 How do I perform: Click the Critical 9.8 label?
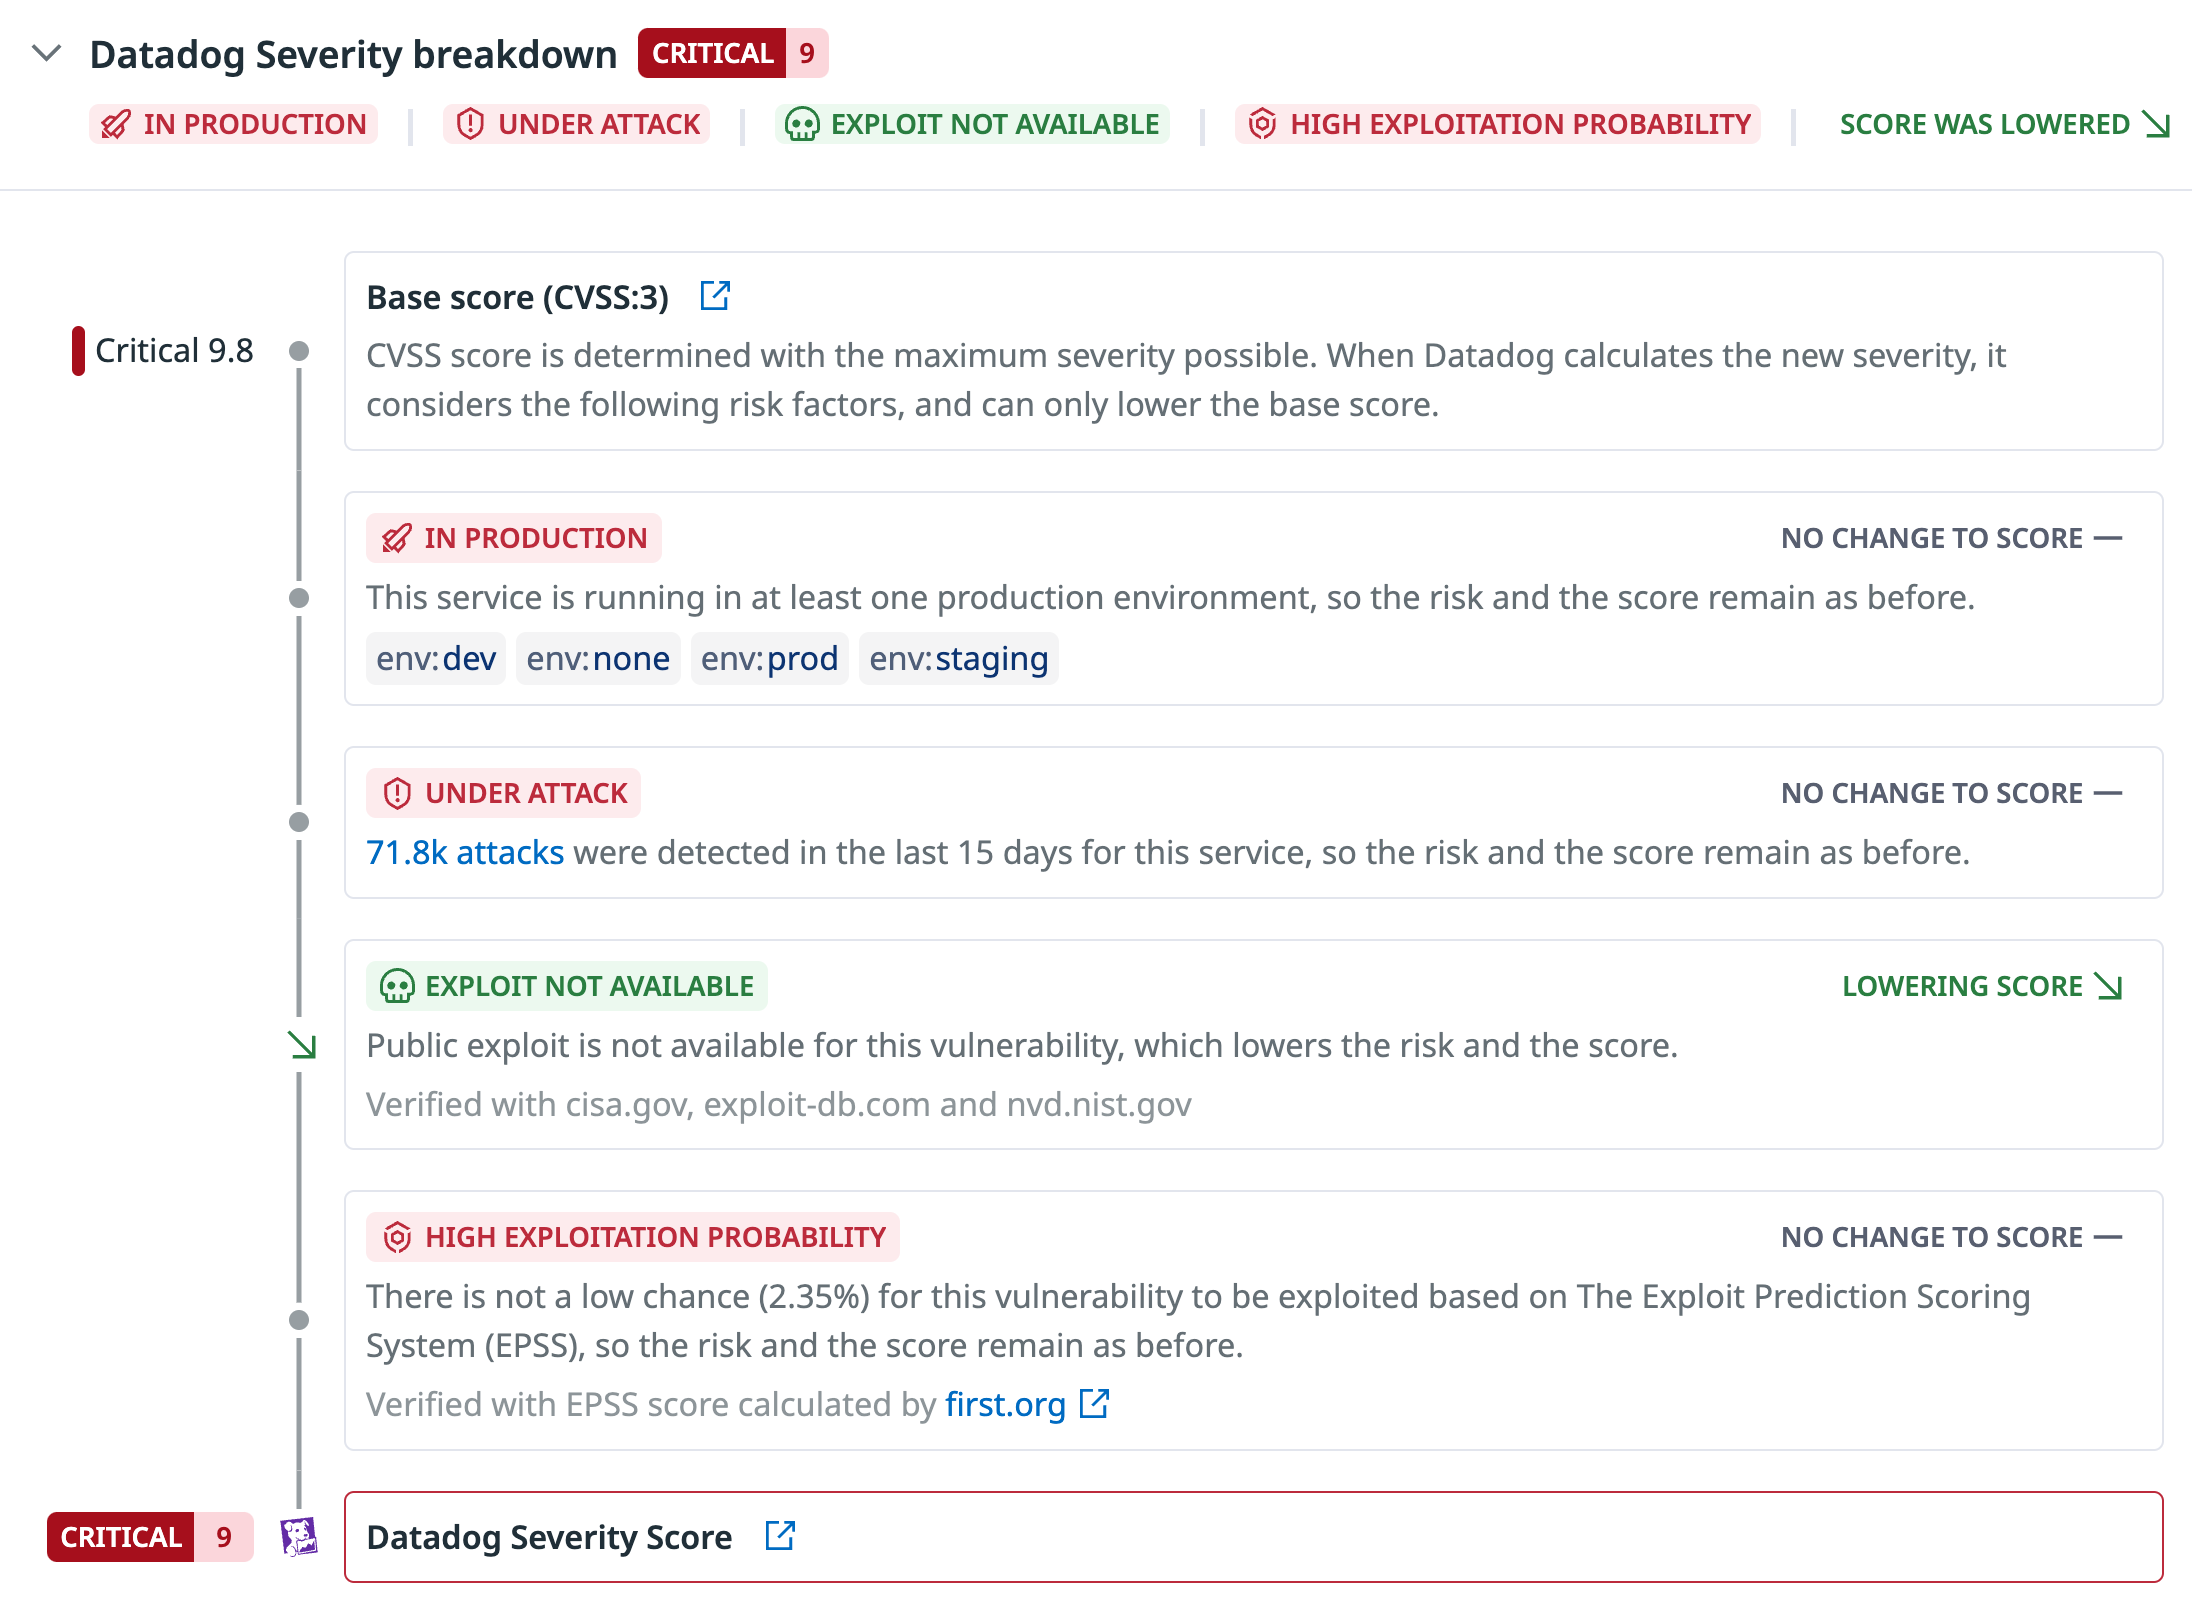[x=174, y=351]
